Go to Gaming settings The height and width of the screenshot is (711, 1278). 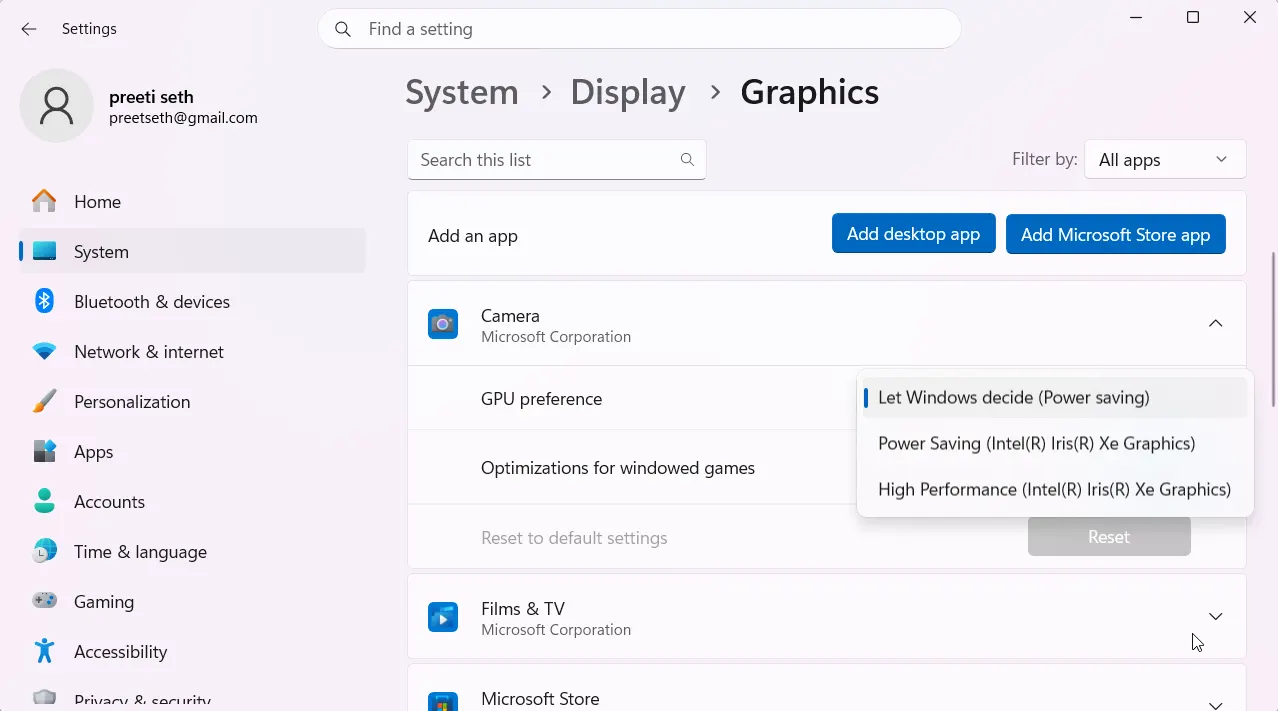[x=192, y=601]
